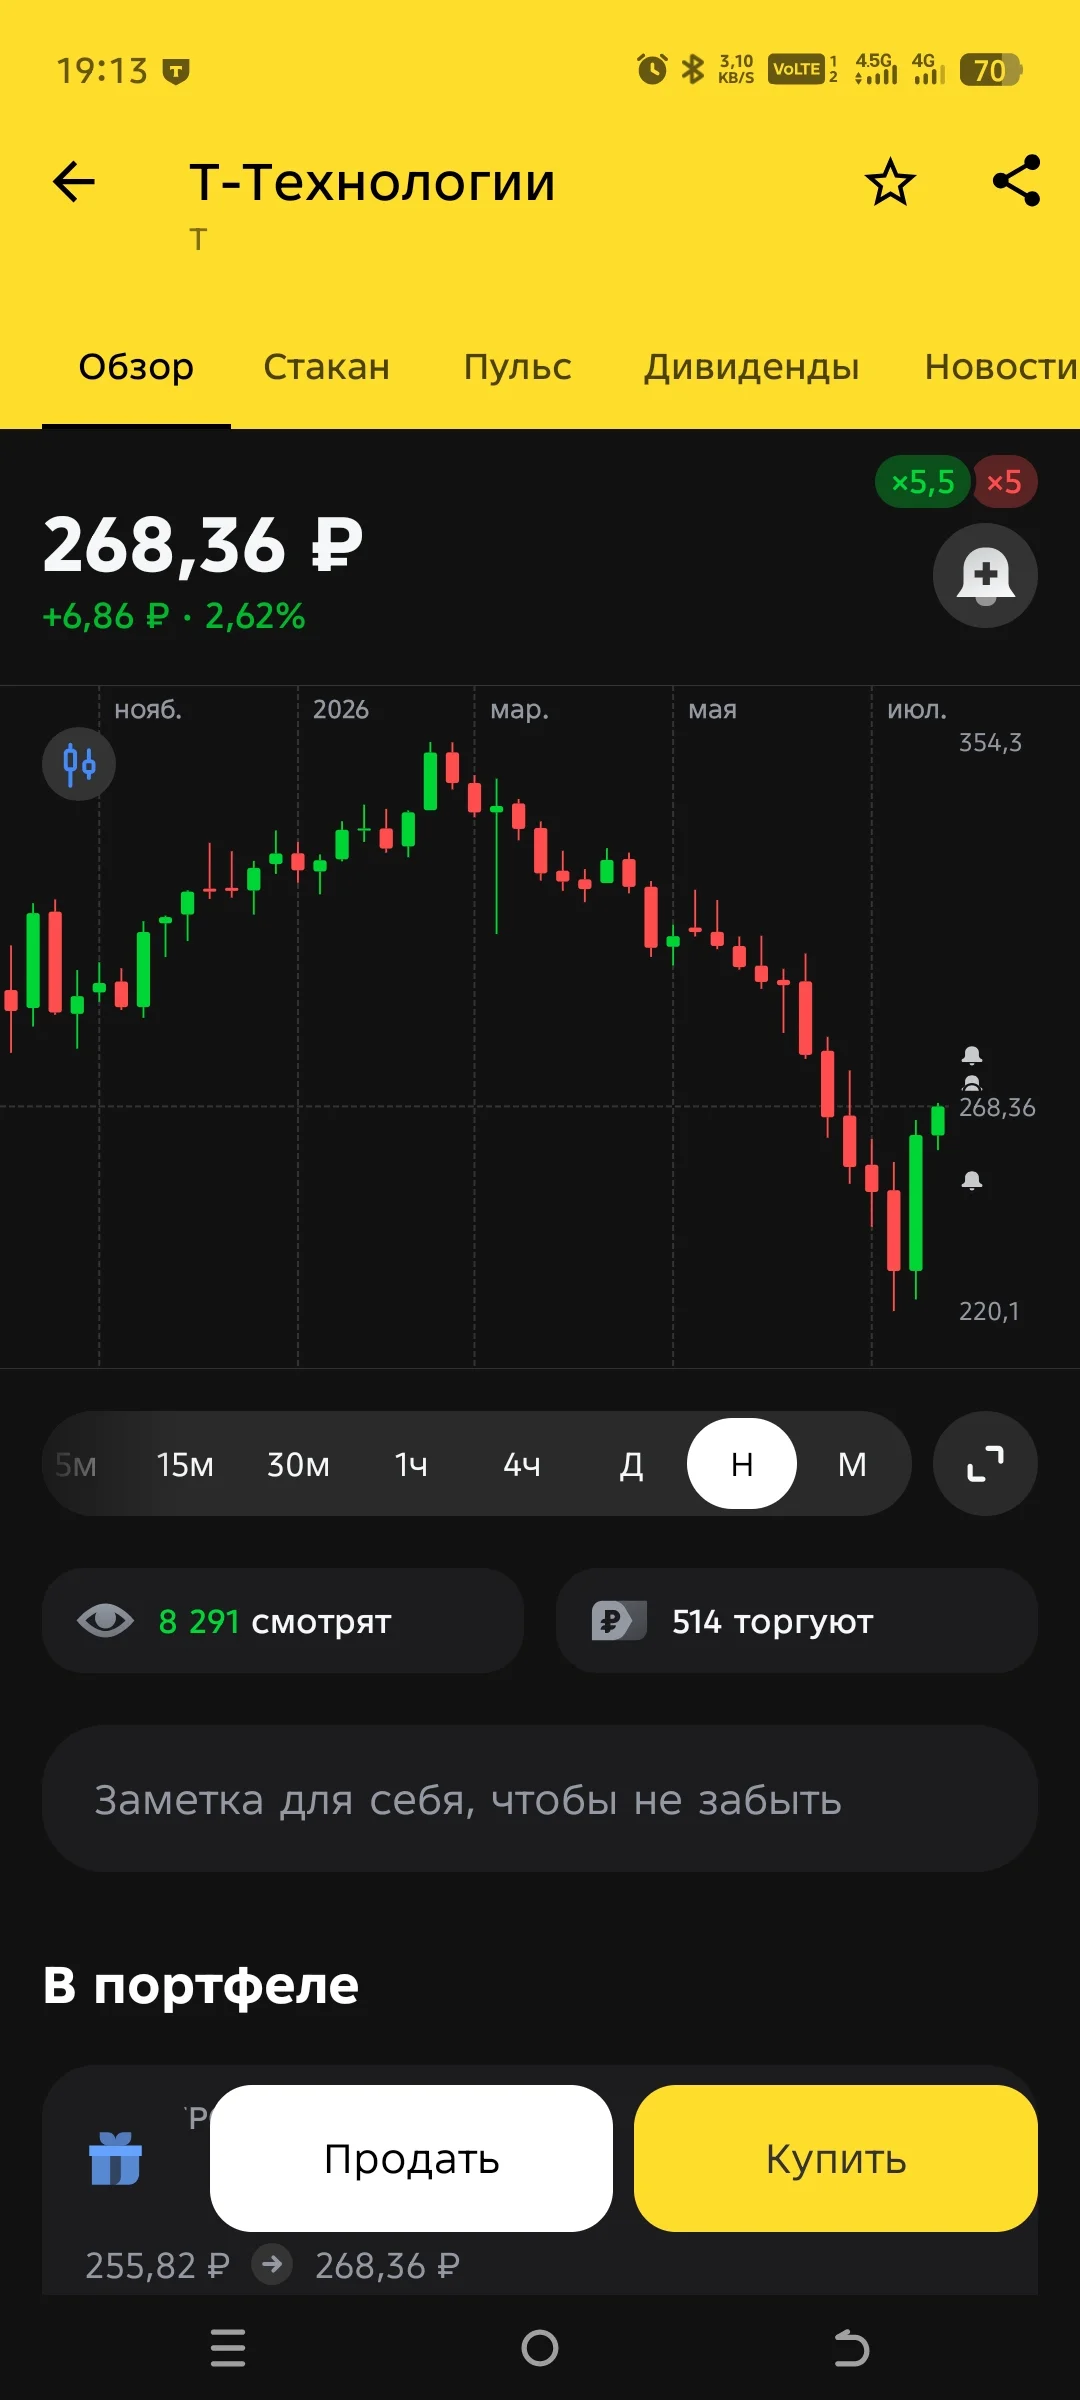Select 1ч chart interval
This screenshot has width=1080, height=2400.
[411, 1465]
